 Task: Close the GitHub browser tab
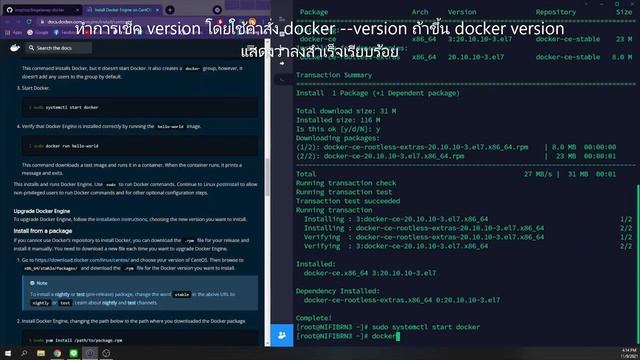pos(77,10)
